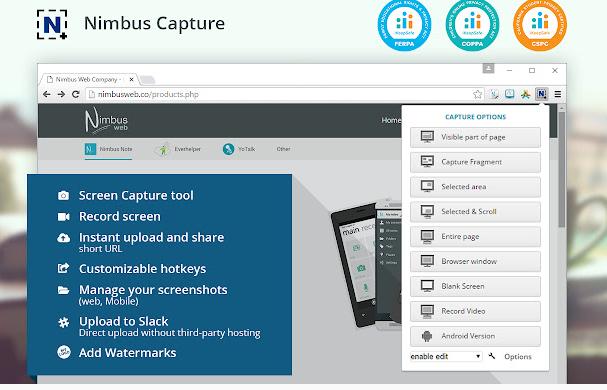Click the watermark icon beside Add Watermarks

[64, 352]
